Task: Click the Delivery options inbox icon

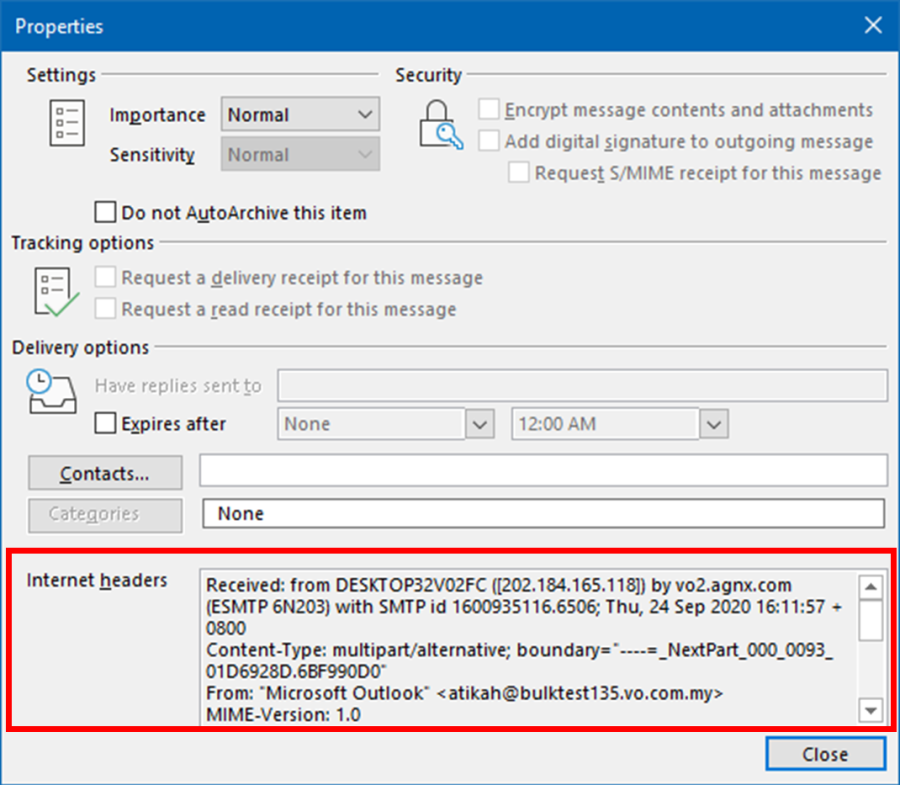Action: (x=51, y=395)
